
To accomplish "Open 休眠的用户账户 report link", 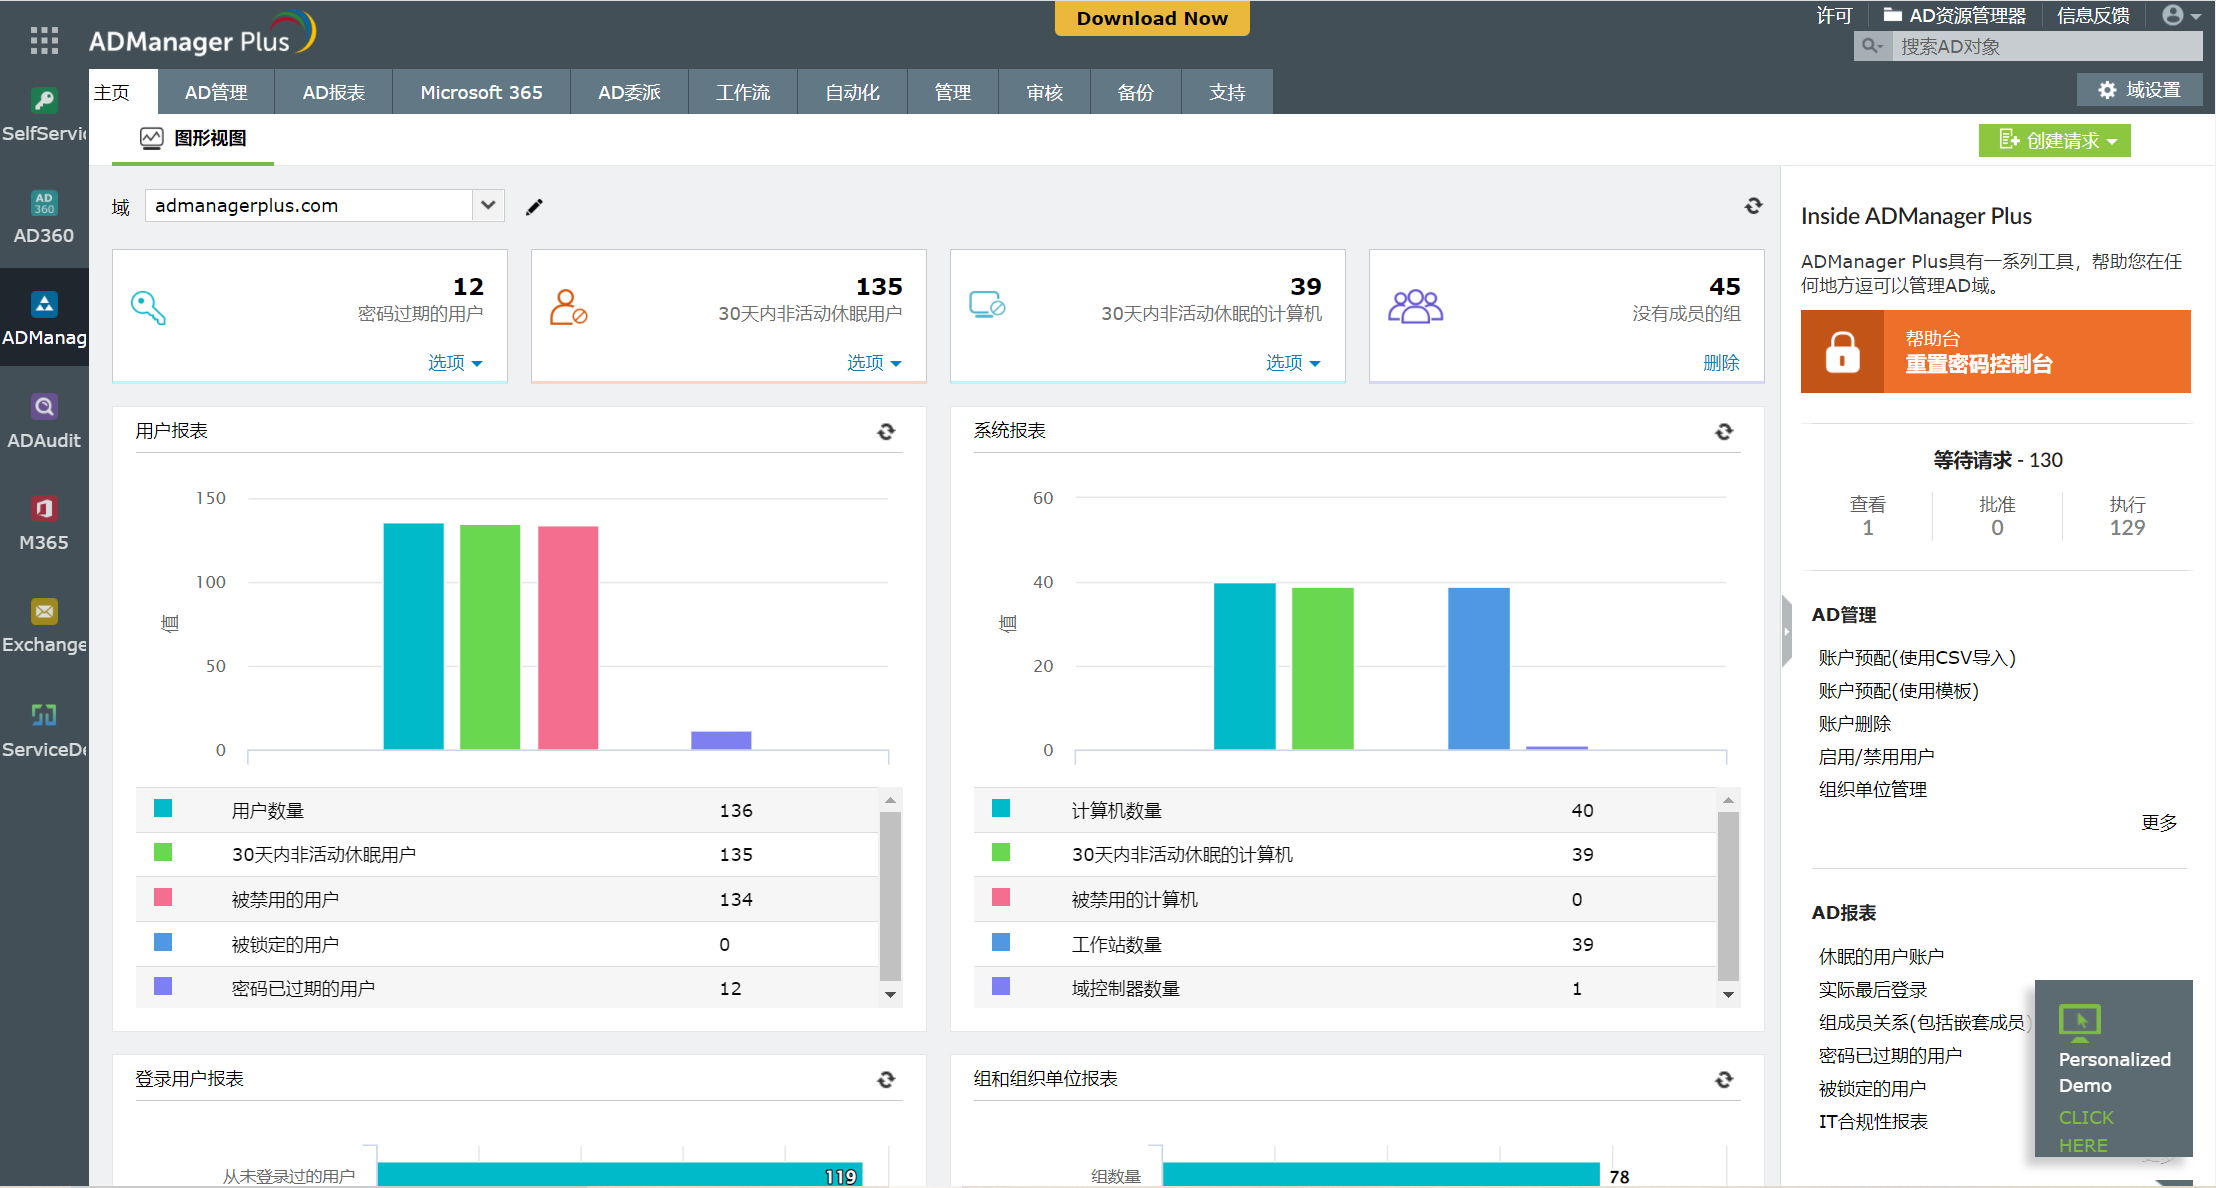I will coord(1881,956).
